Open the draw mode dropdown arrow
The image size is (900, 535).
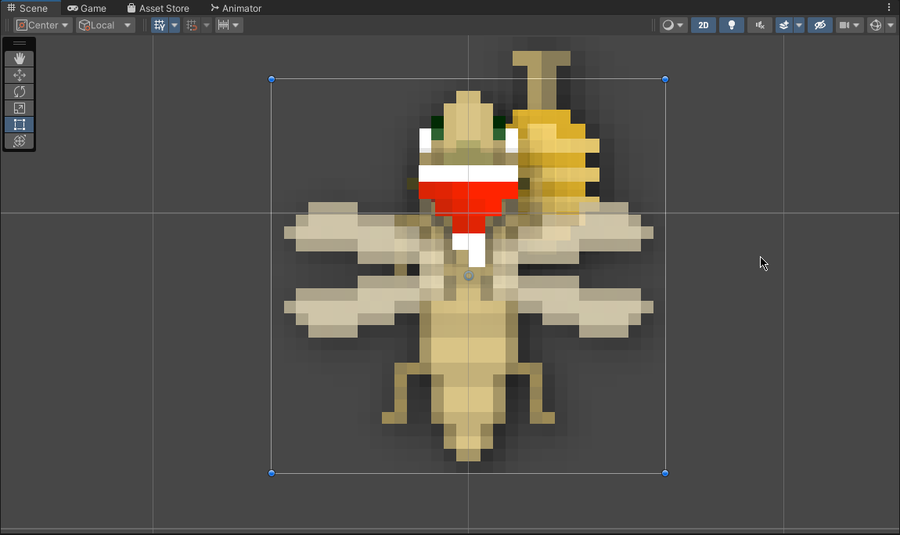(681, 25)
